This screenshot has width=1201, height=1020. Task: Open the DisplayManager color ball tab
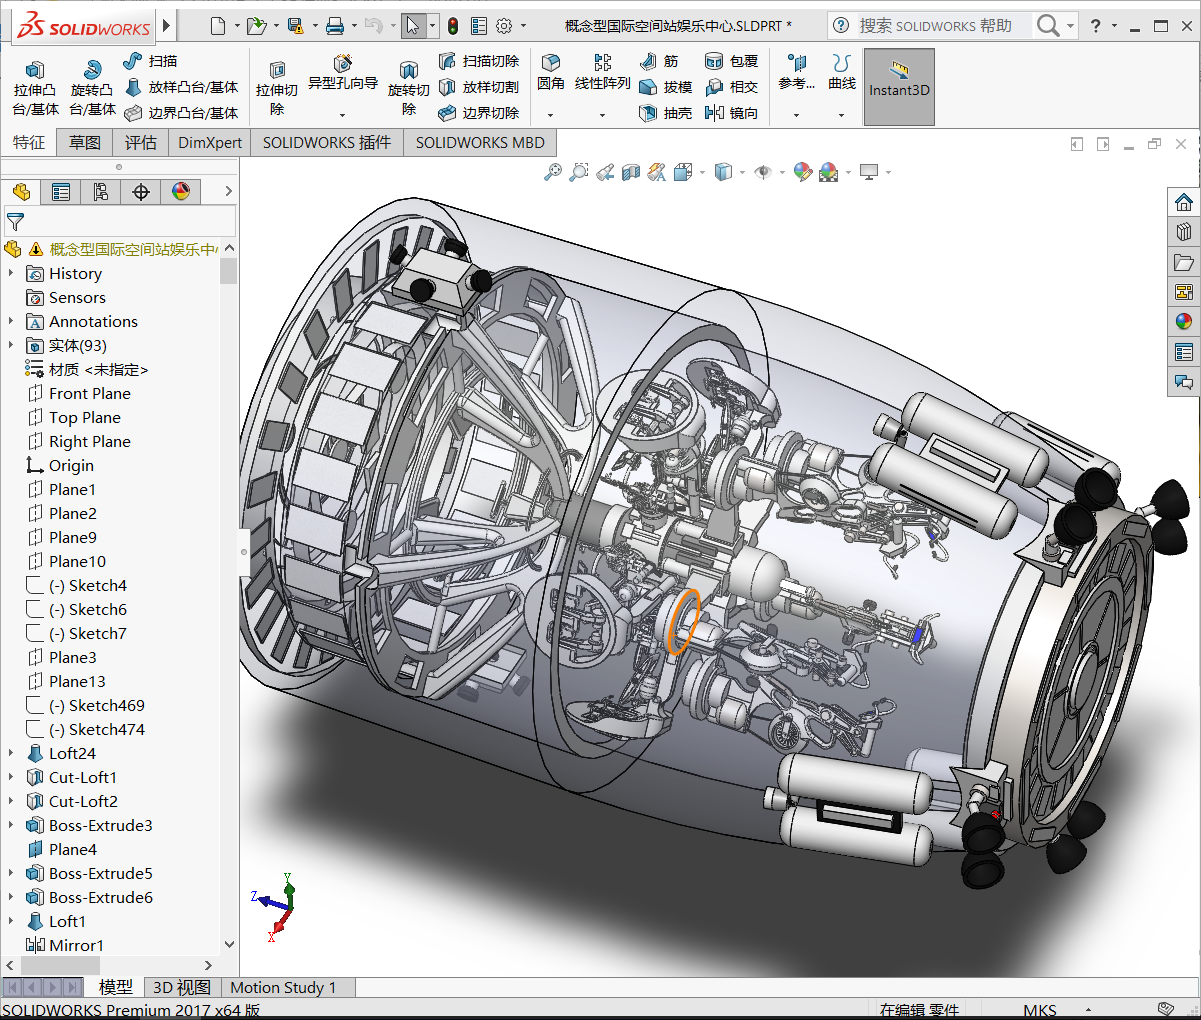[x=181, y=192]
